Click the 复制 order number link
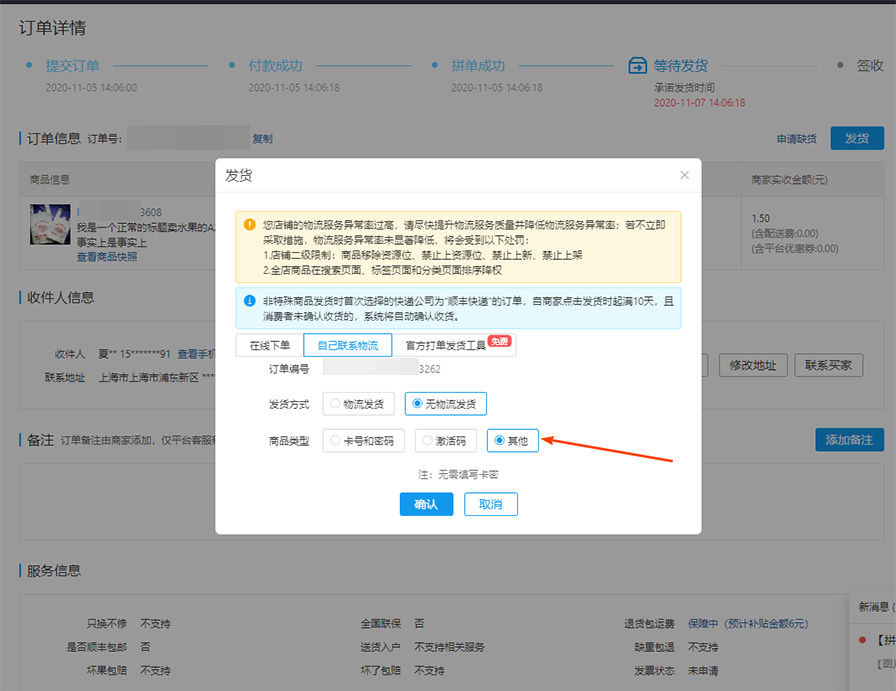Viewport: 896px width, 691px height. point(262,139)
